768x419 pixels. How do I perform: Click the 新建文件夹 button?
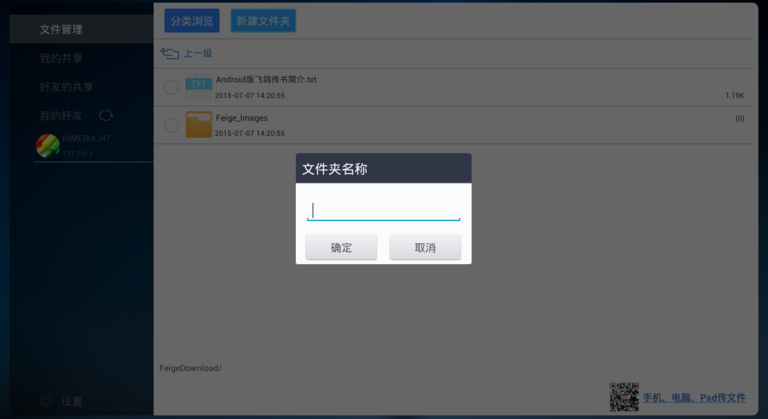click(x=263, y=21)
